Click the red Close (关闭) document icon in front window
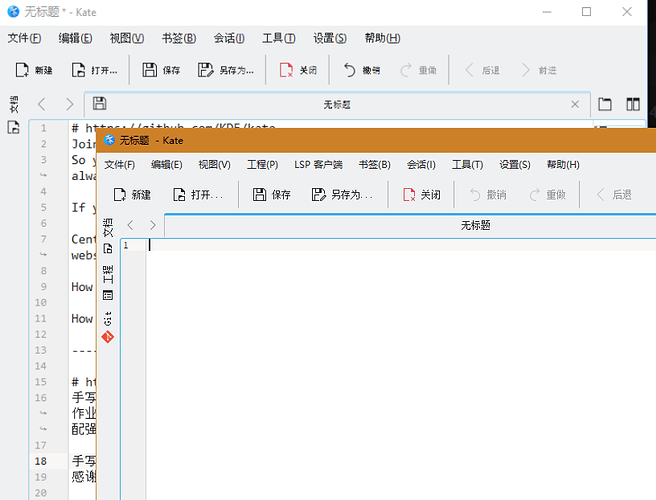The width and height of the screenshot is (656, 500). pos(421,195)
